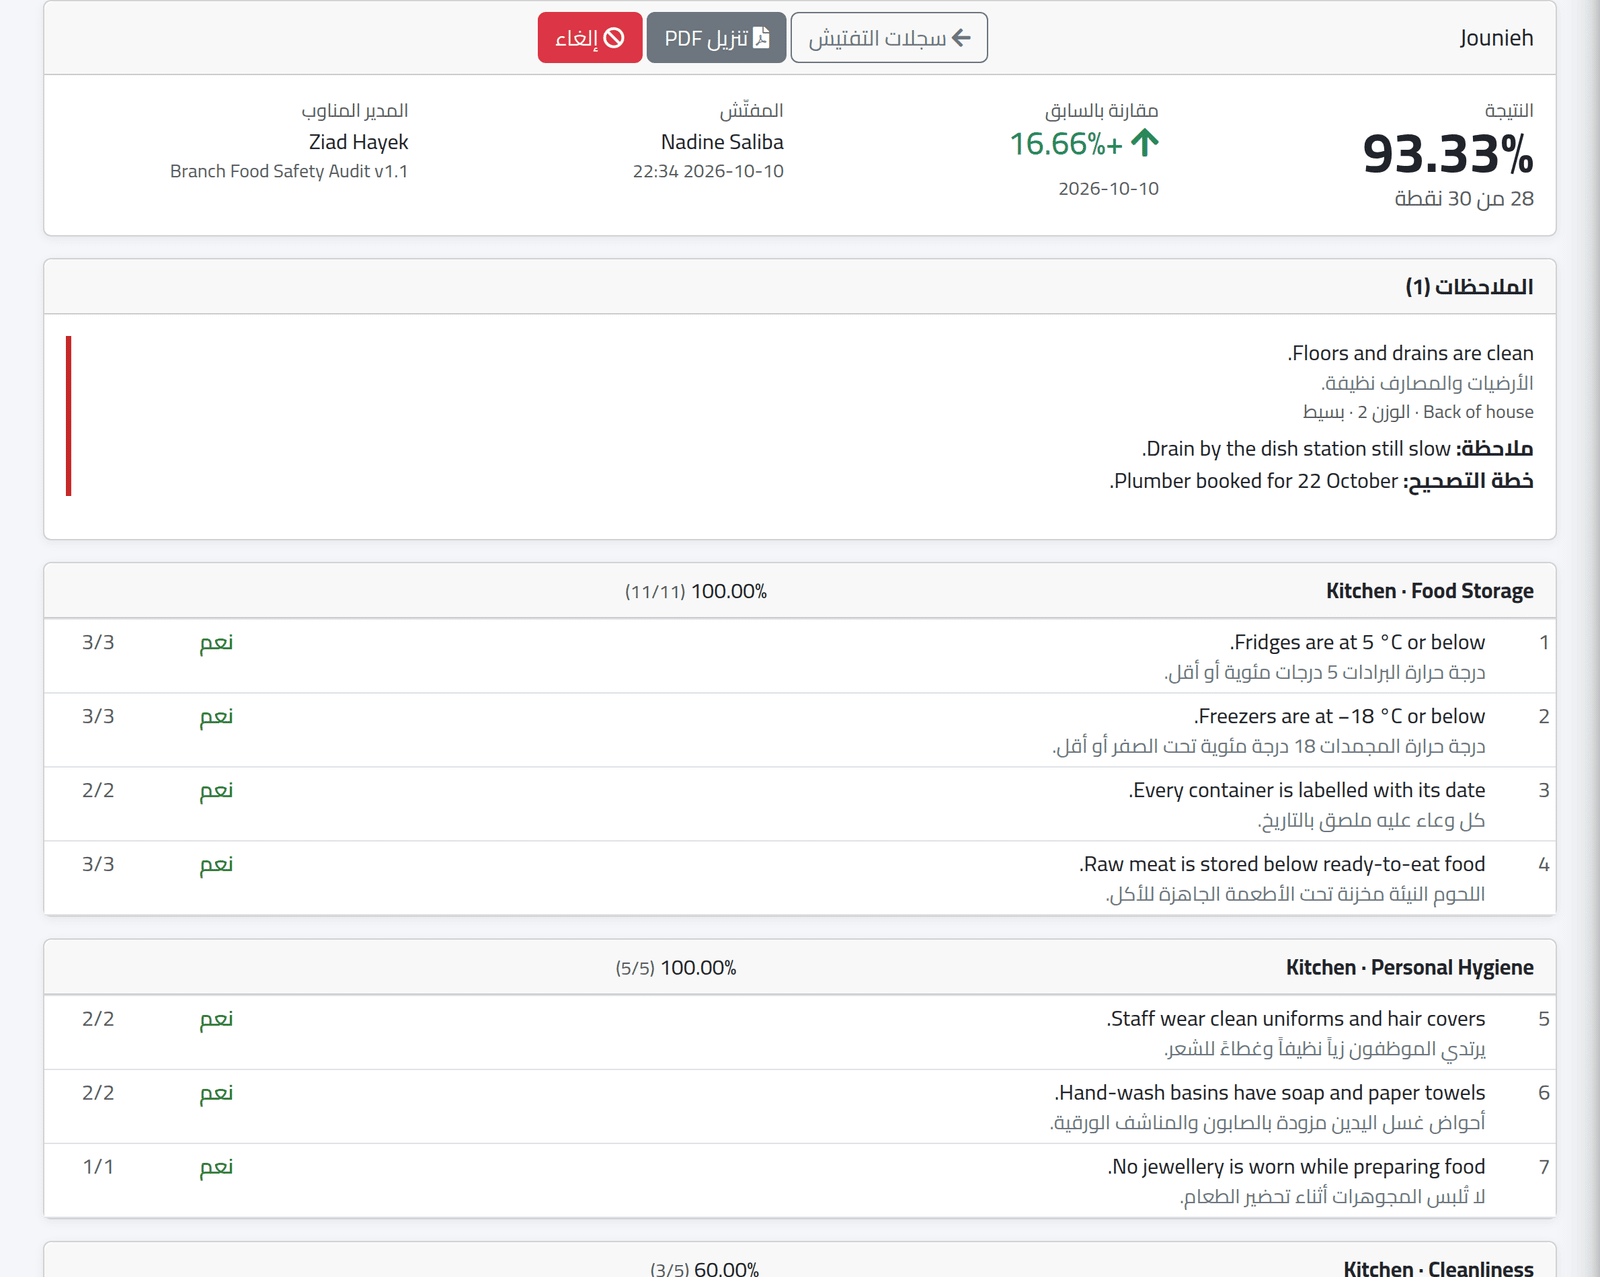Select the 'Freezers are at −18 °C' row
1600x1277 pixels.
(x=800, y=730)
